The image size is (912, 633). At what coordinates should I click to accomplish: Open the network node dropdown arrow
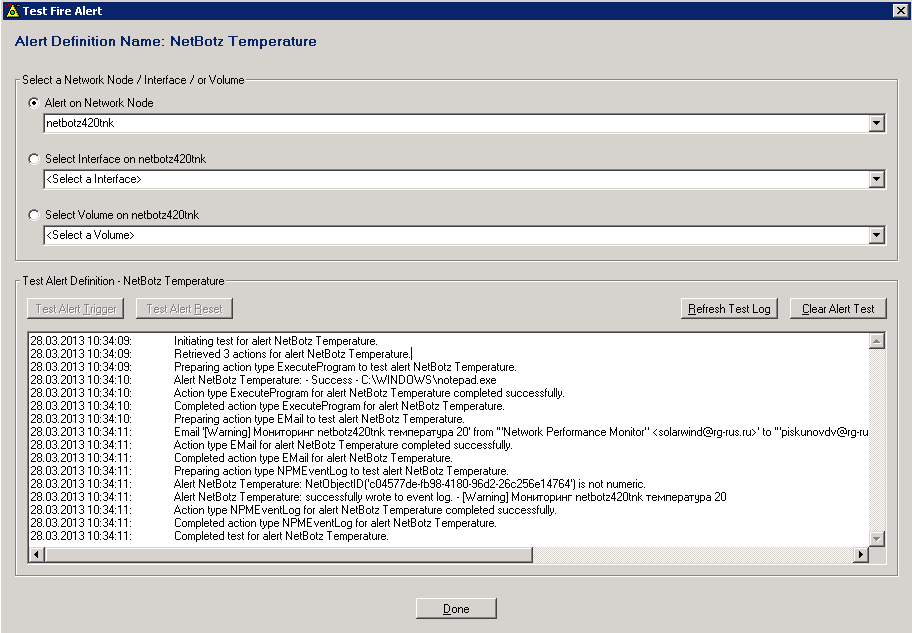(877, 123)
